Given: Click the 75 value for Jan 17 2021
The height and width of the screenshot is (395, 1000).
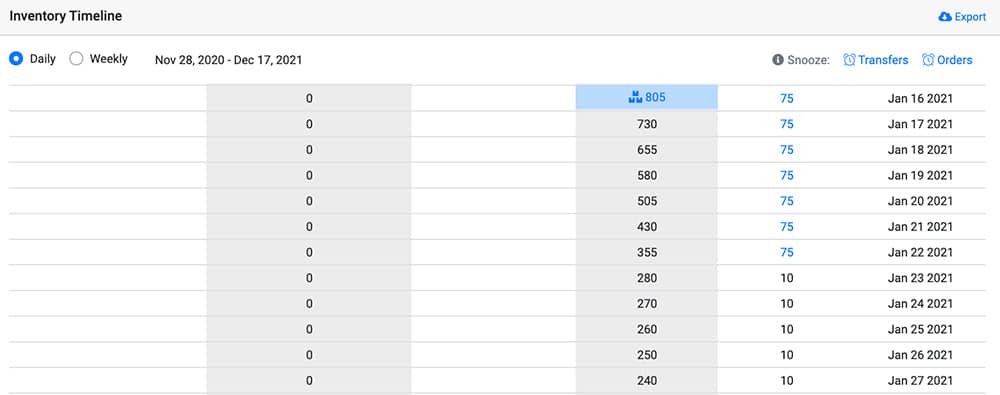Looking at the screenshot, I should pos(786,124).
